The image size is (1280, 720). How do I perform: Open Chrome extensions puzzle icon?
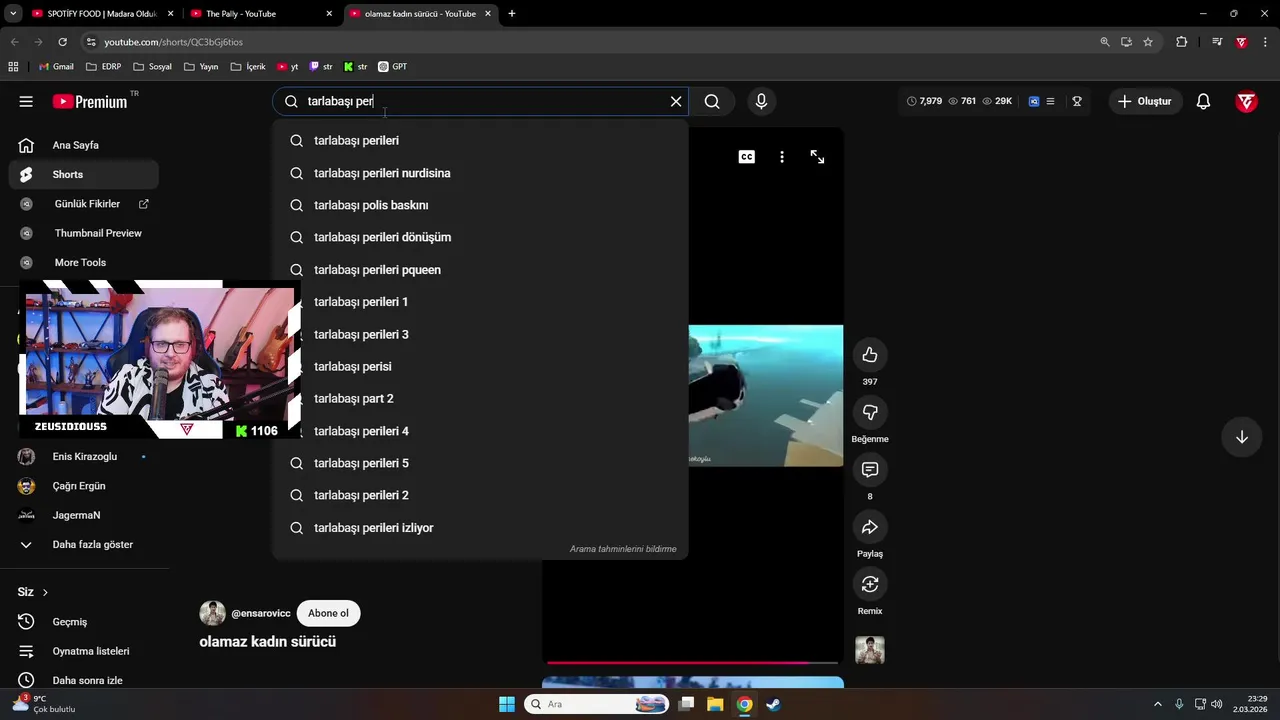click(x=1182, y=42)
